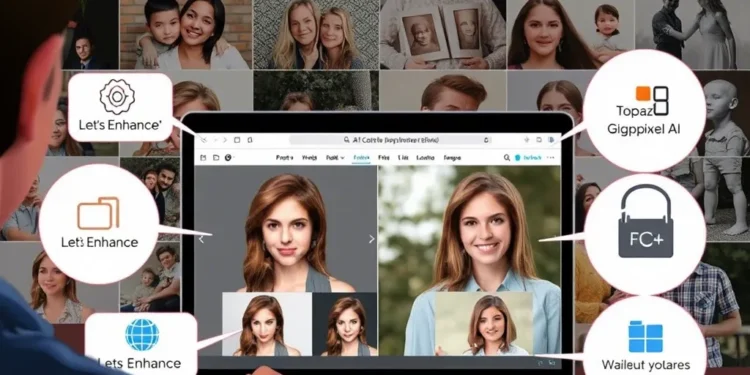Image resolution: width=750 pixels, height=375 pixels.
Task: Open the underlined active navigation tab
Action: click(x=361, y=158)
